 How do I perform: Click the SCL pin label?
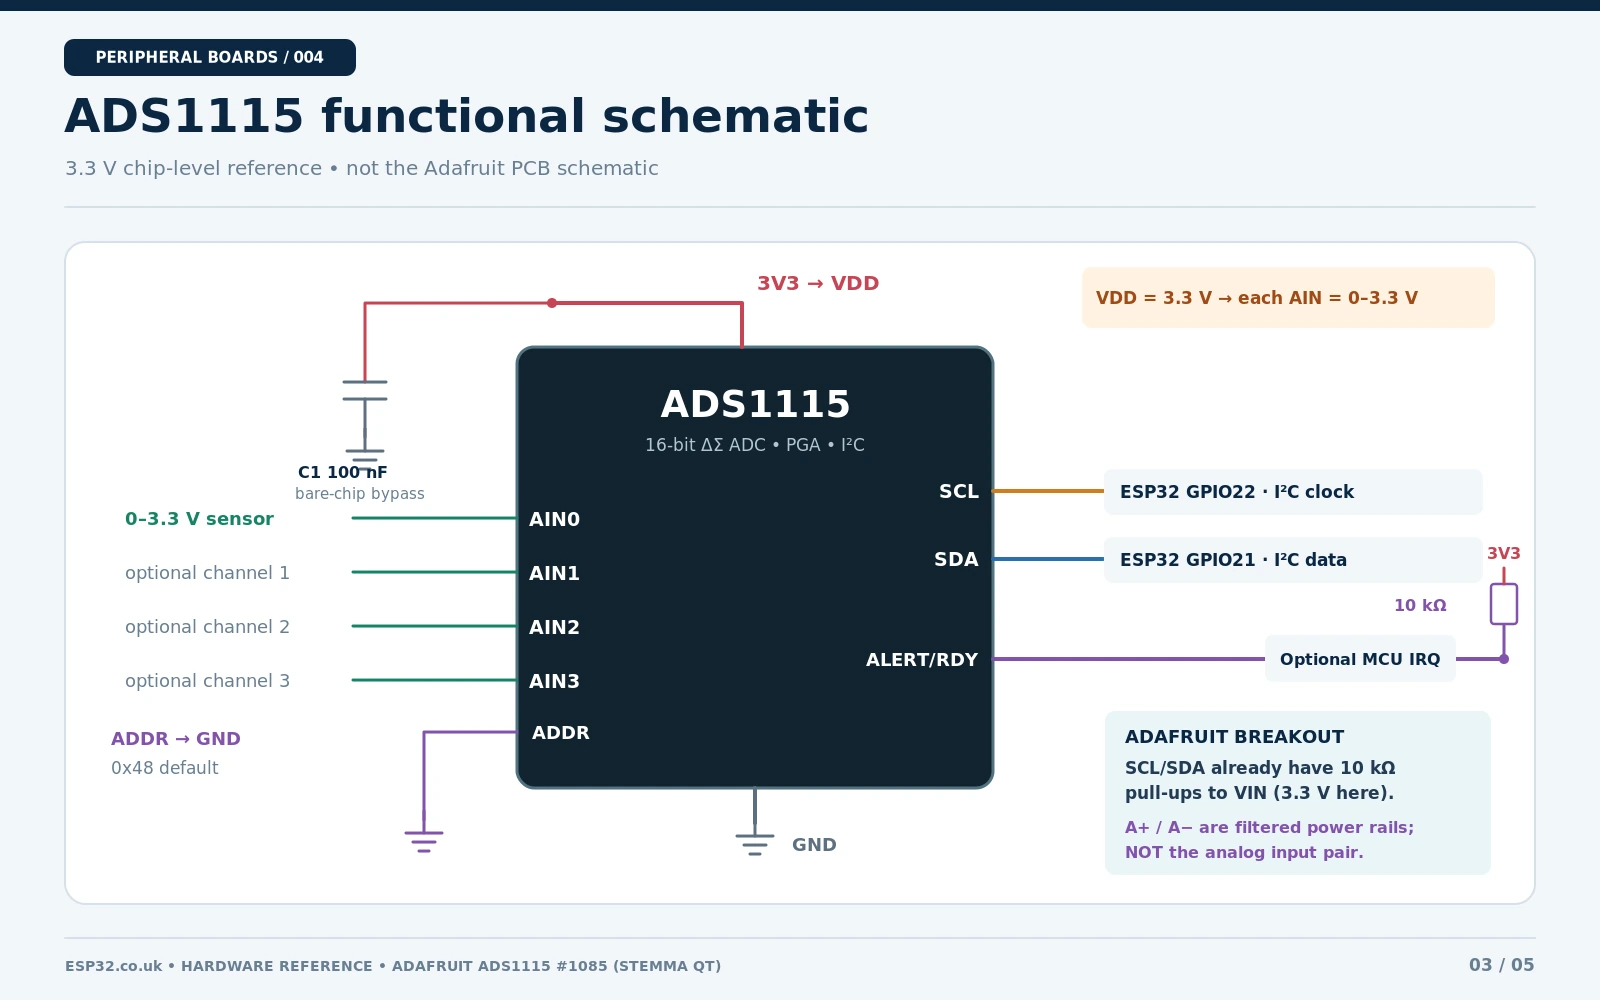click(958, 491)
